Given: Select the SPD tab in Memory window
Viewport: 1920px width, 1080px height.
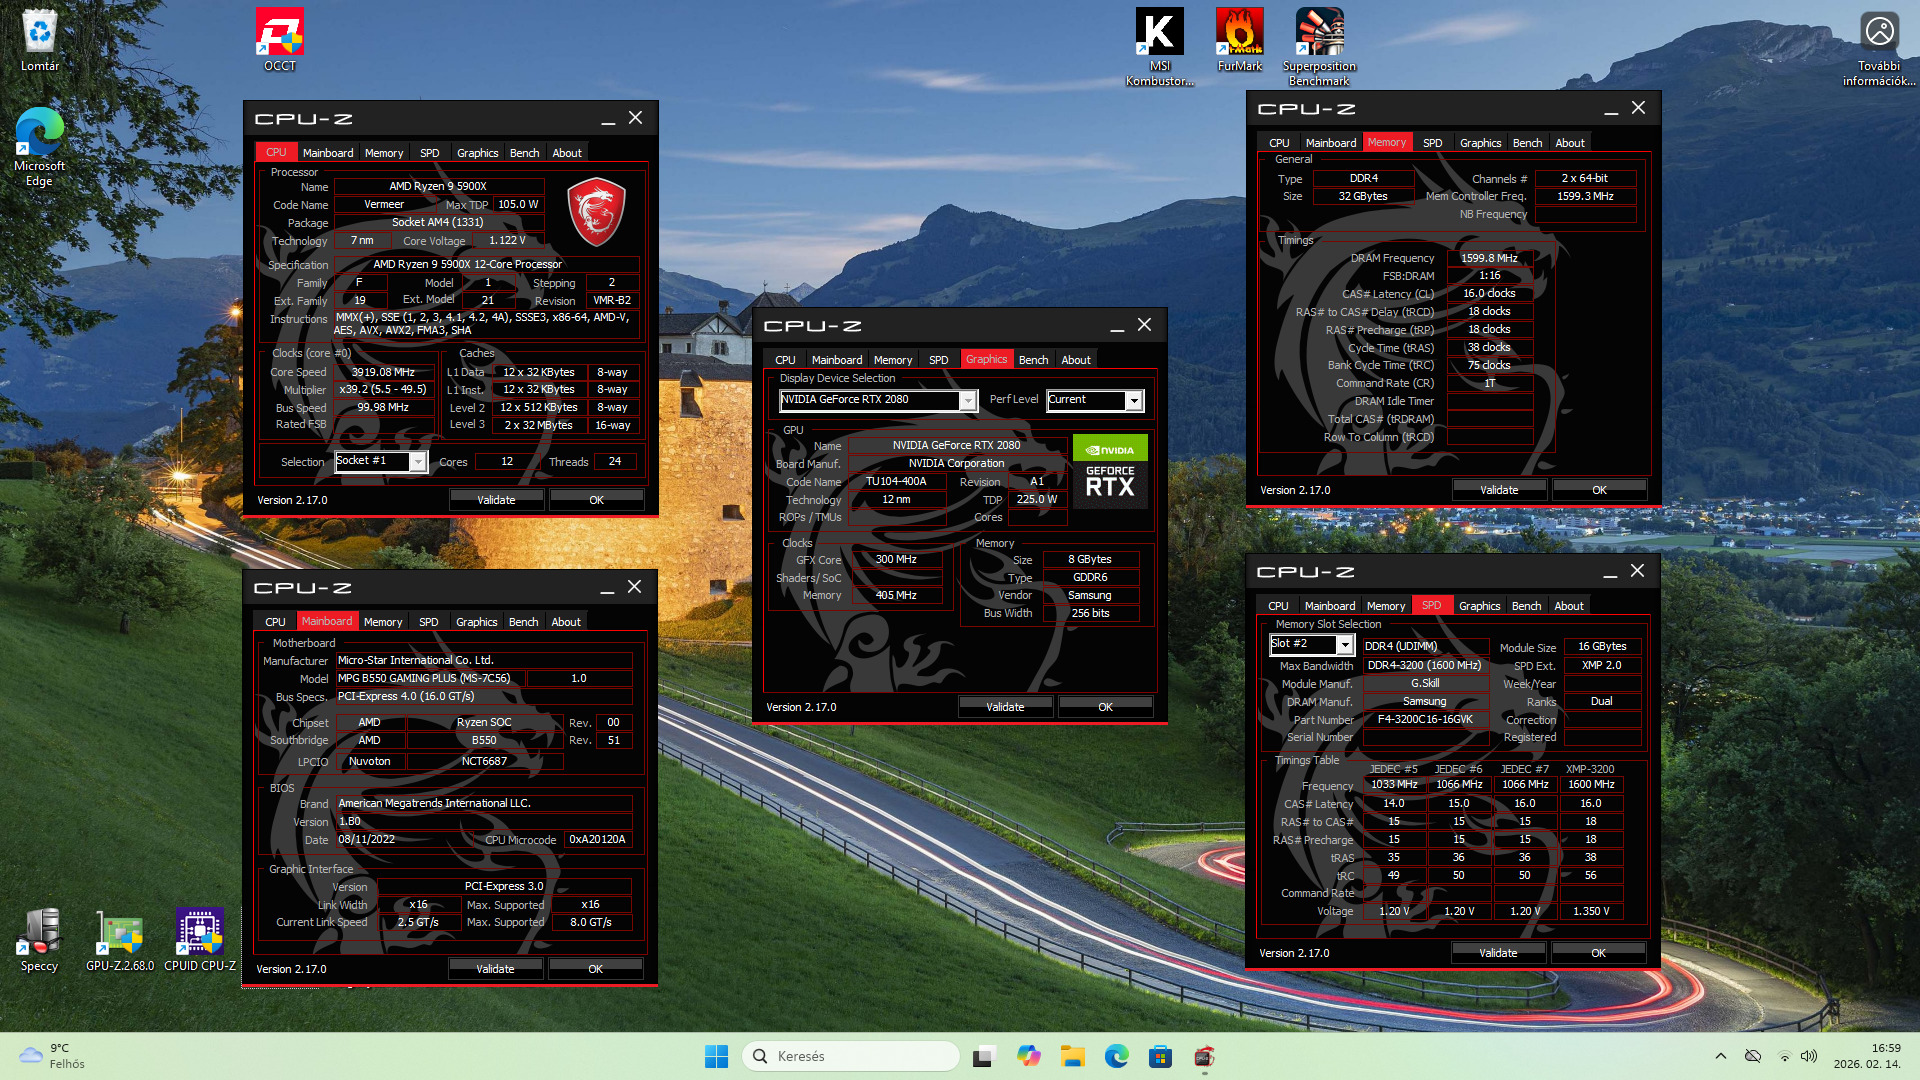Looking at the screenshot, I should 1432,143.
